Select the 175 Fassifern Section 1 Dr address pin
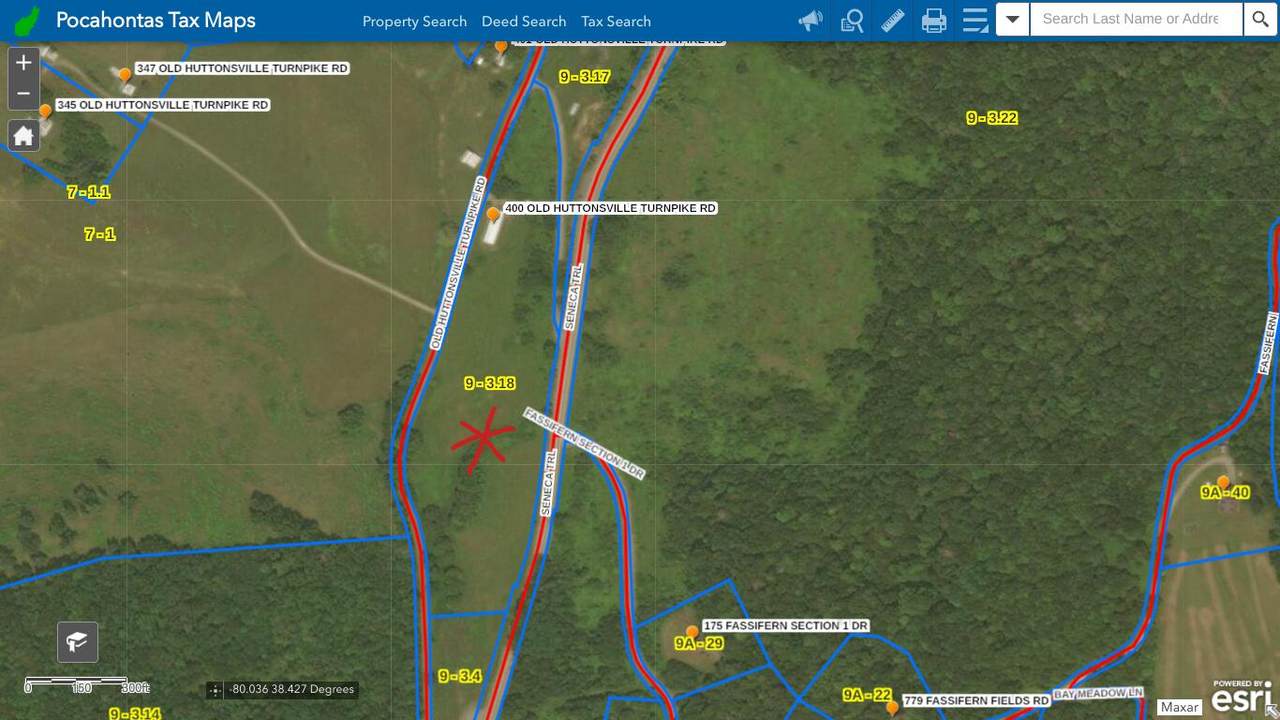Screen dimensions: 1280x720 point(691,632)
